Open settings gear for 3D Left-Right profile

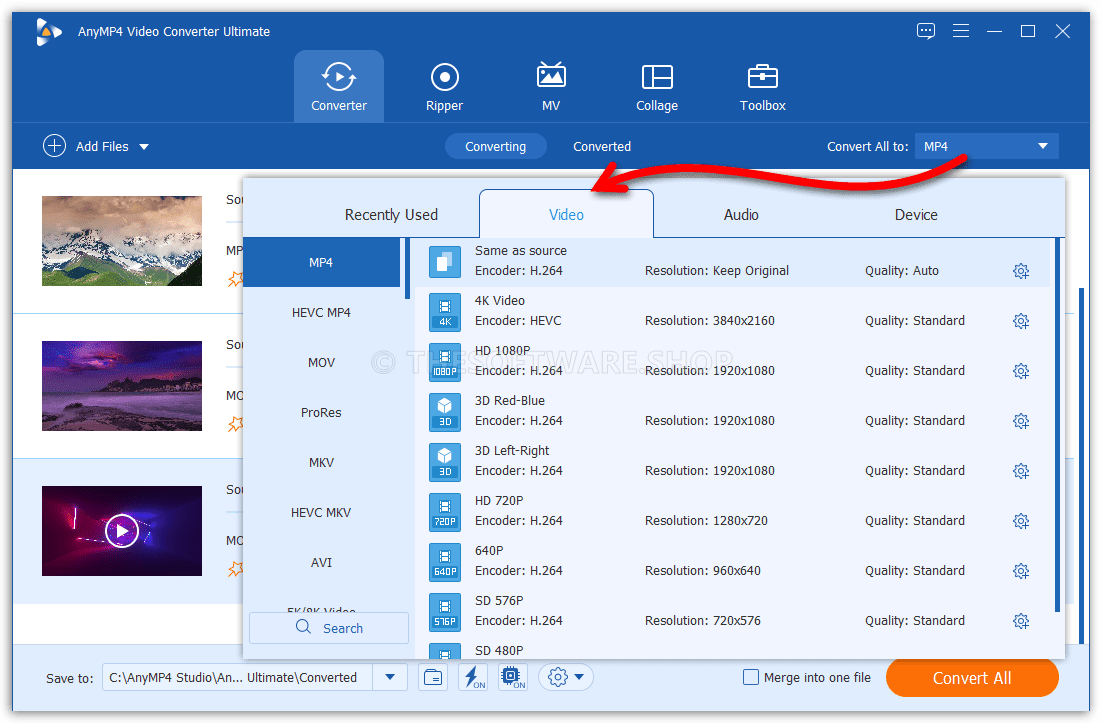(x=1021, y=471)
